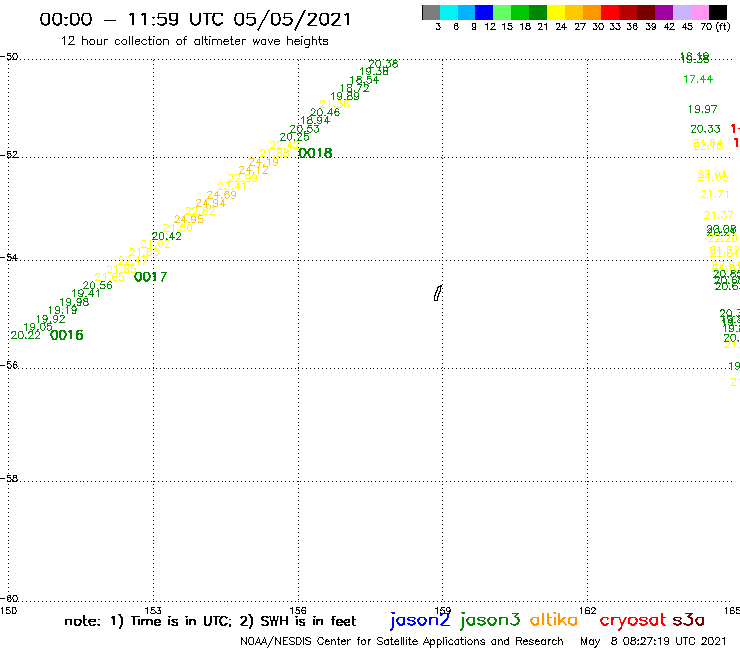The height and width of the screenshot is (650, 740).
Task: Select track label 0017
Action: click(x=151, y=277)
